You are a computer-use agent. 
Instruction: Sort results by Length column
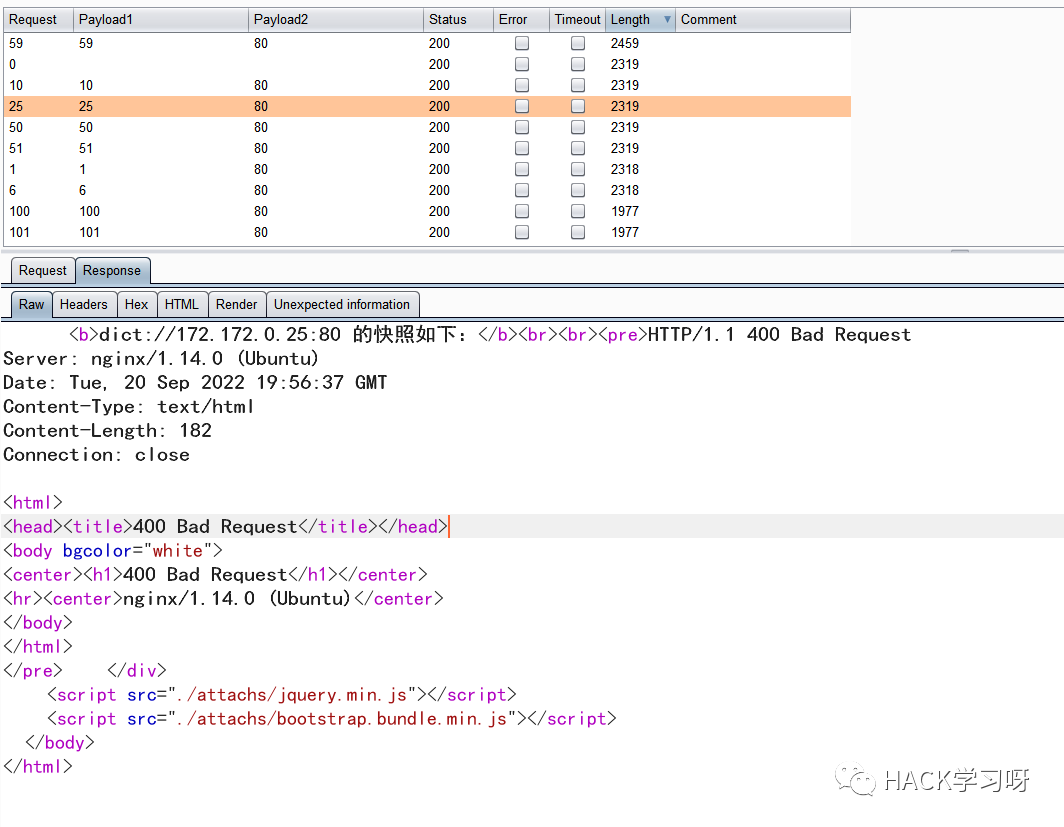[x=640, y=20]
